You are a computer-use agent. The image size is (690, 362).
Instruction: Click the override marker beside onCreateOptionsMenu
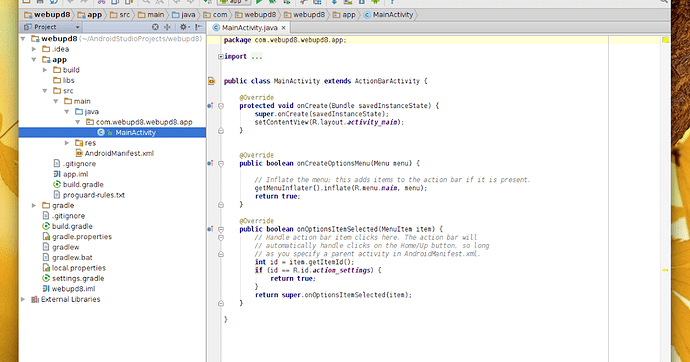[210, 163]
